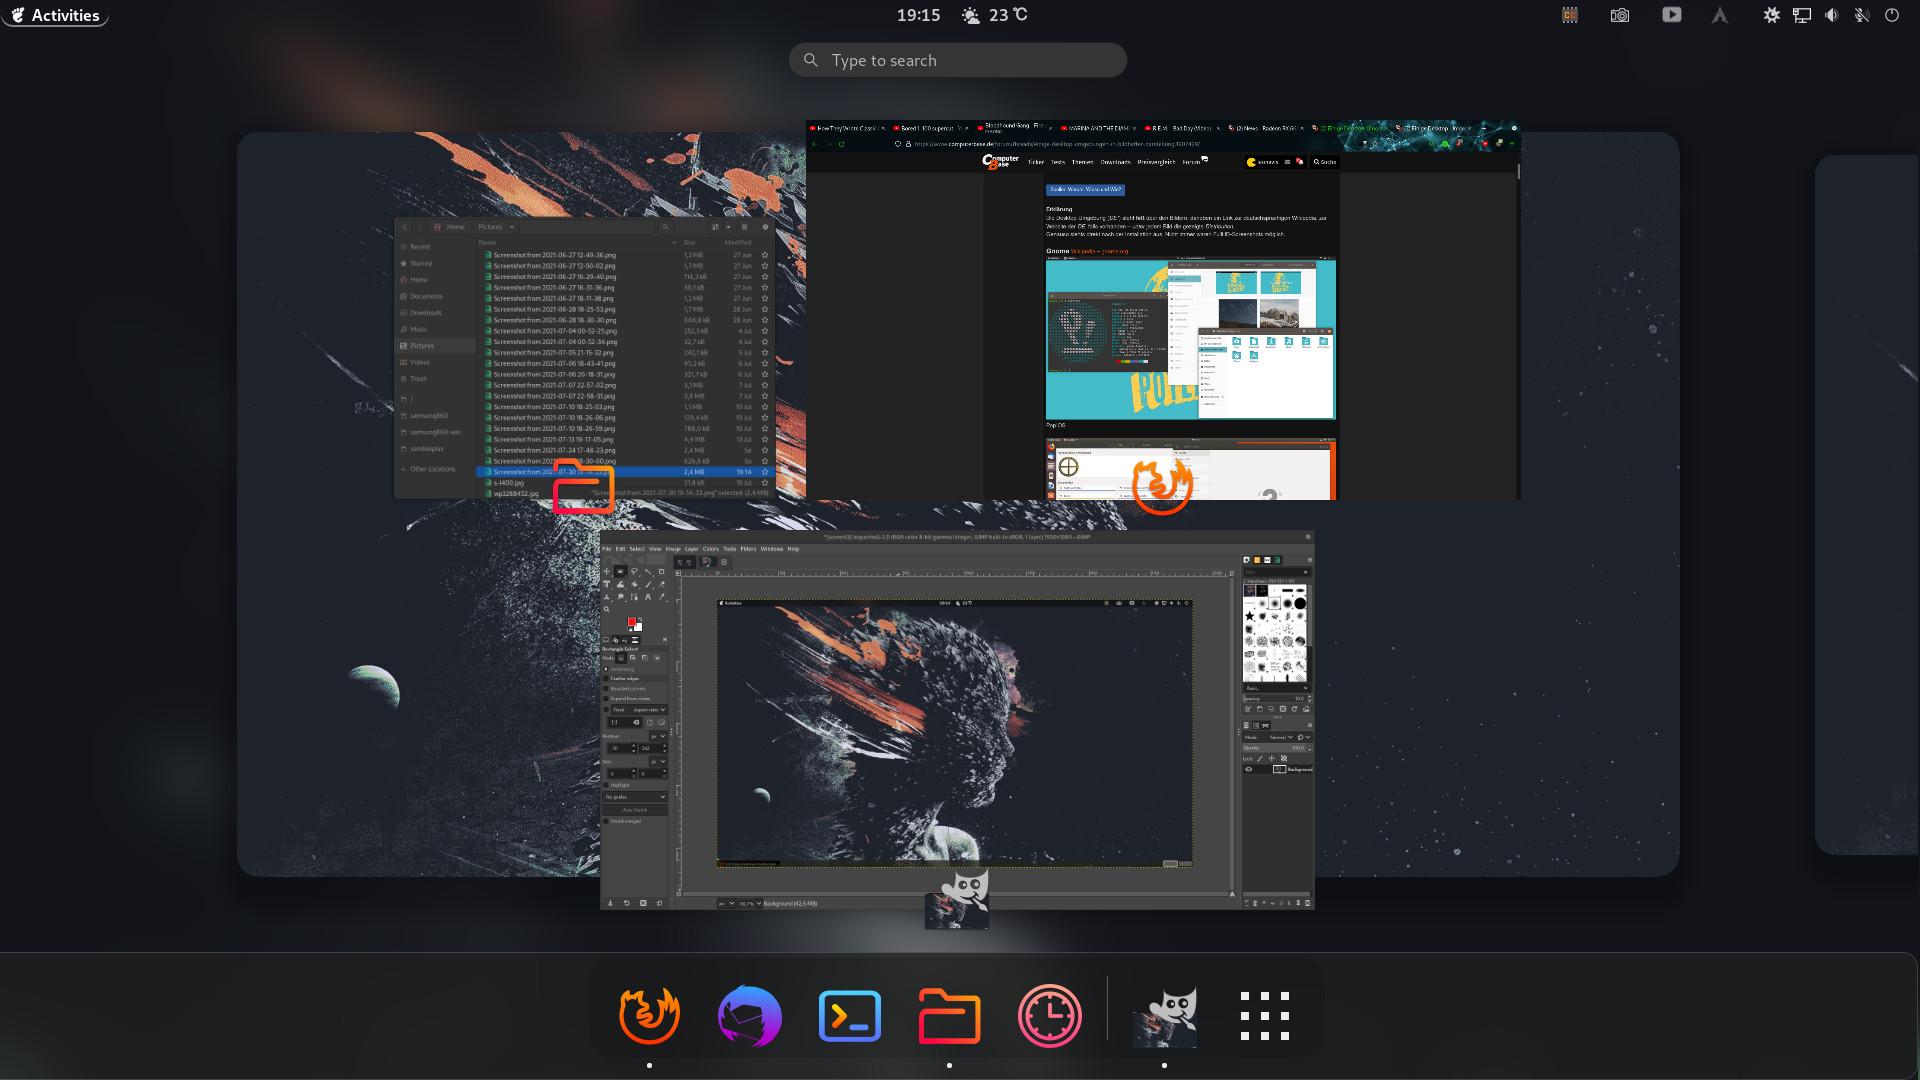1920x1080 pixels.
Task: Open the power system menu
Action: coord(1891,15)
